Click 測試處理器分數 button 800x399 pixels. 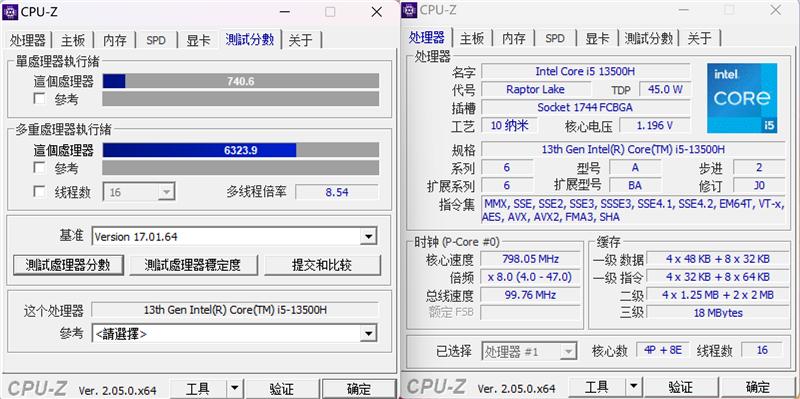(x=68, y=265)
